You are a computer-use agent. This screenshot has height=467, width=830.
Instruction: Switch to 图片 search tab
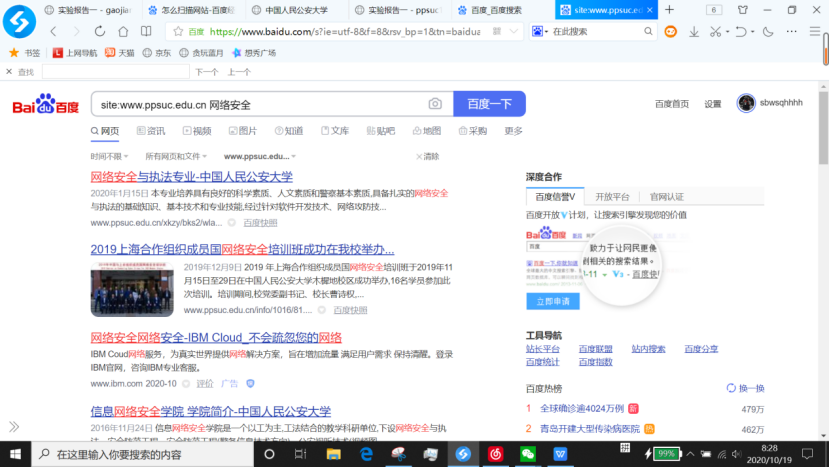(x=243, y=131)
